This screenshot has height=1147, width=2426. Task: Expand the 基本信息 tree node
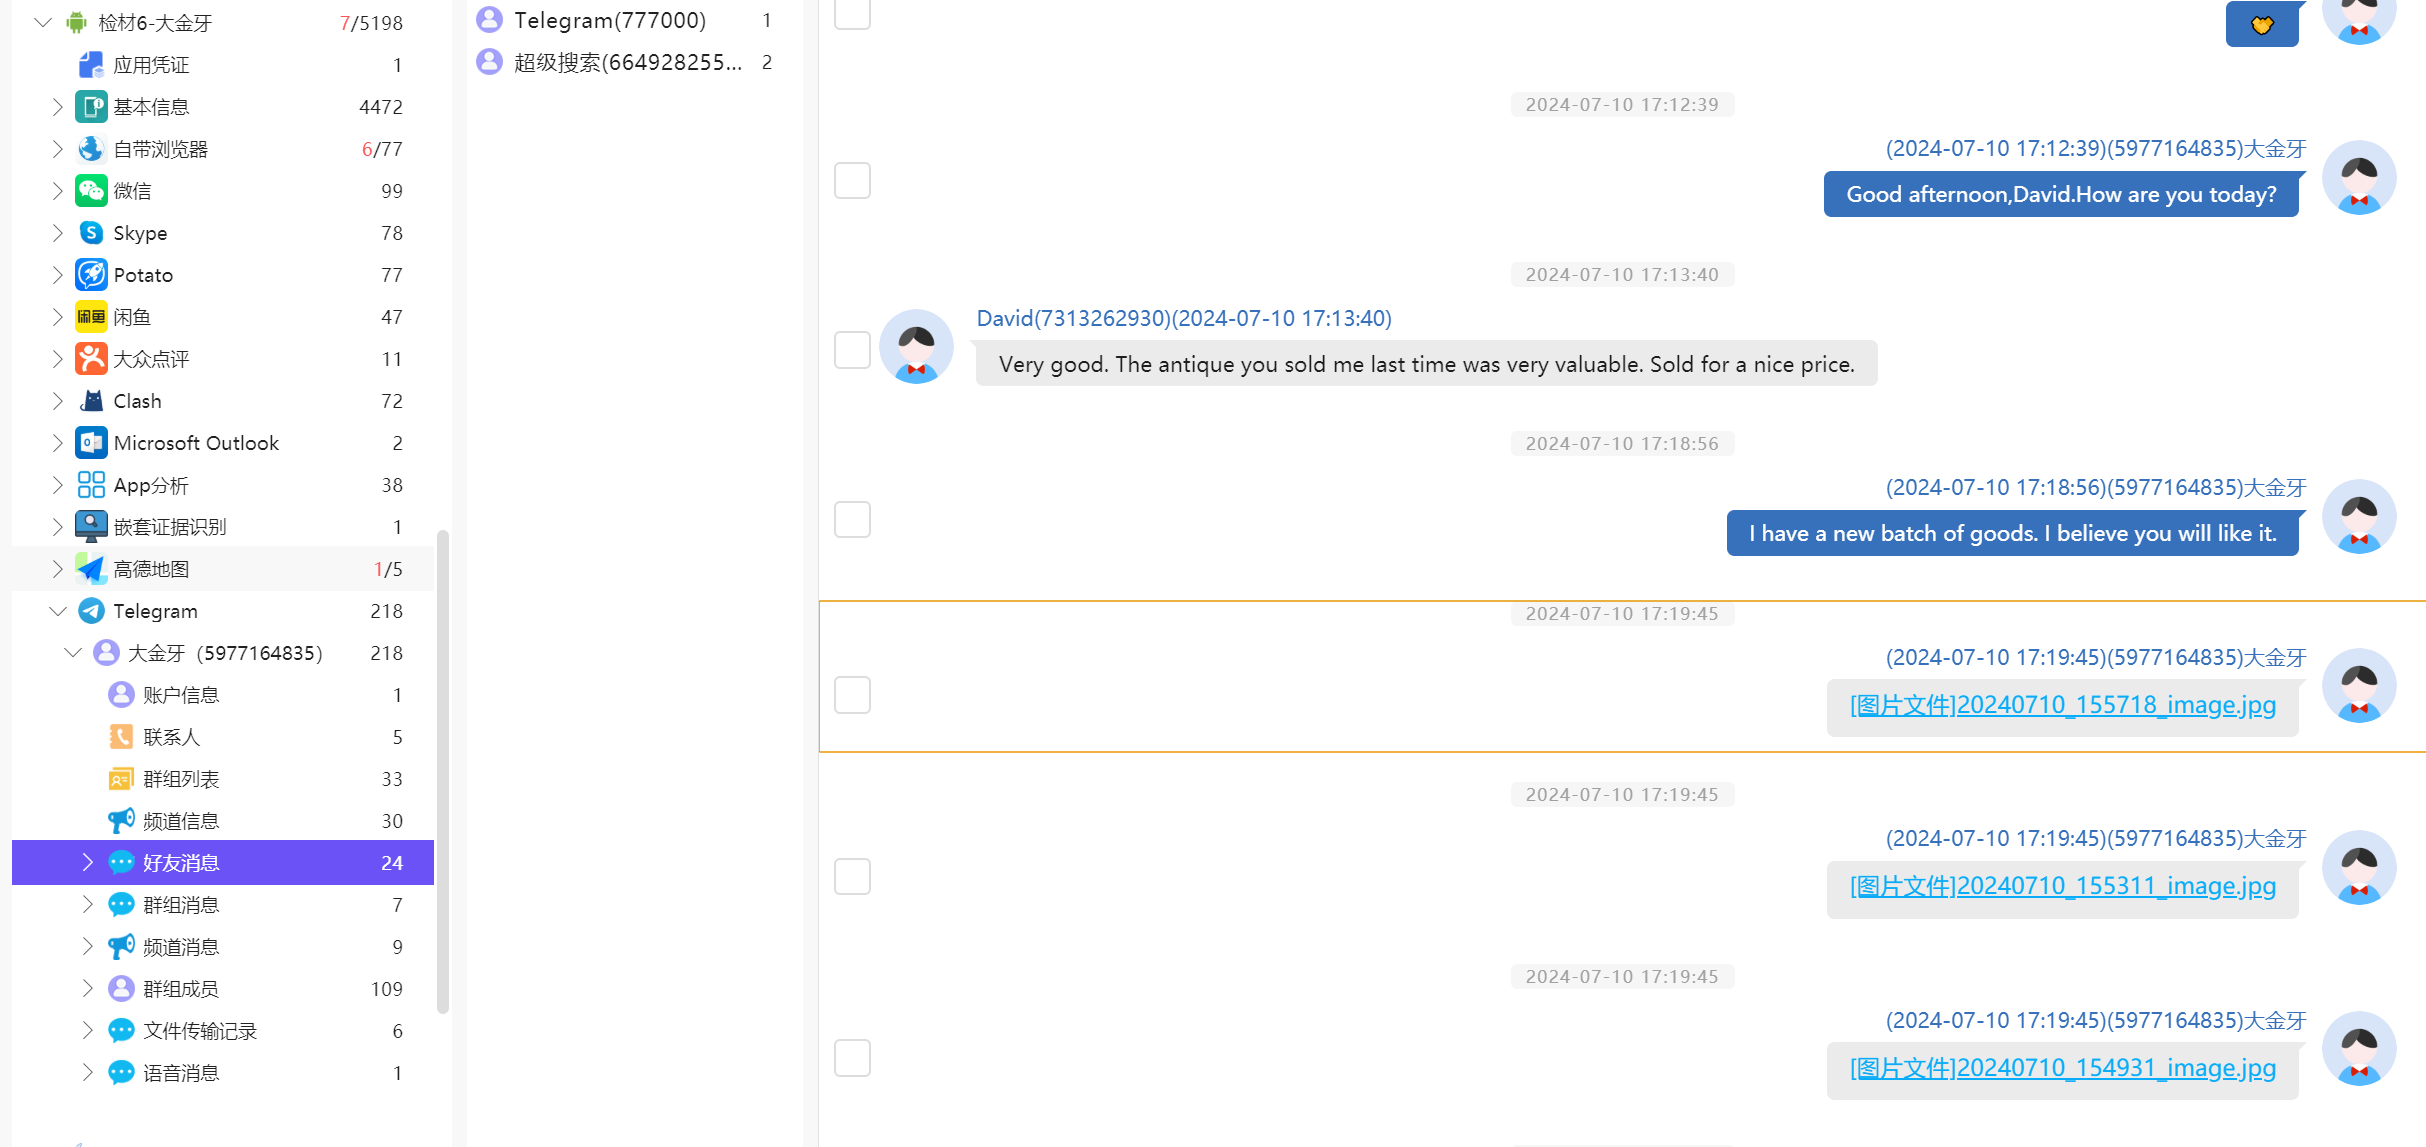[x=58, y=107]
